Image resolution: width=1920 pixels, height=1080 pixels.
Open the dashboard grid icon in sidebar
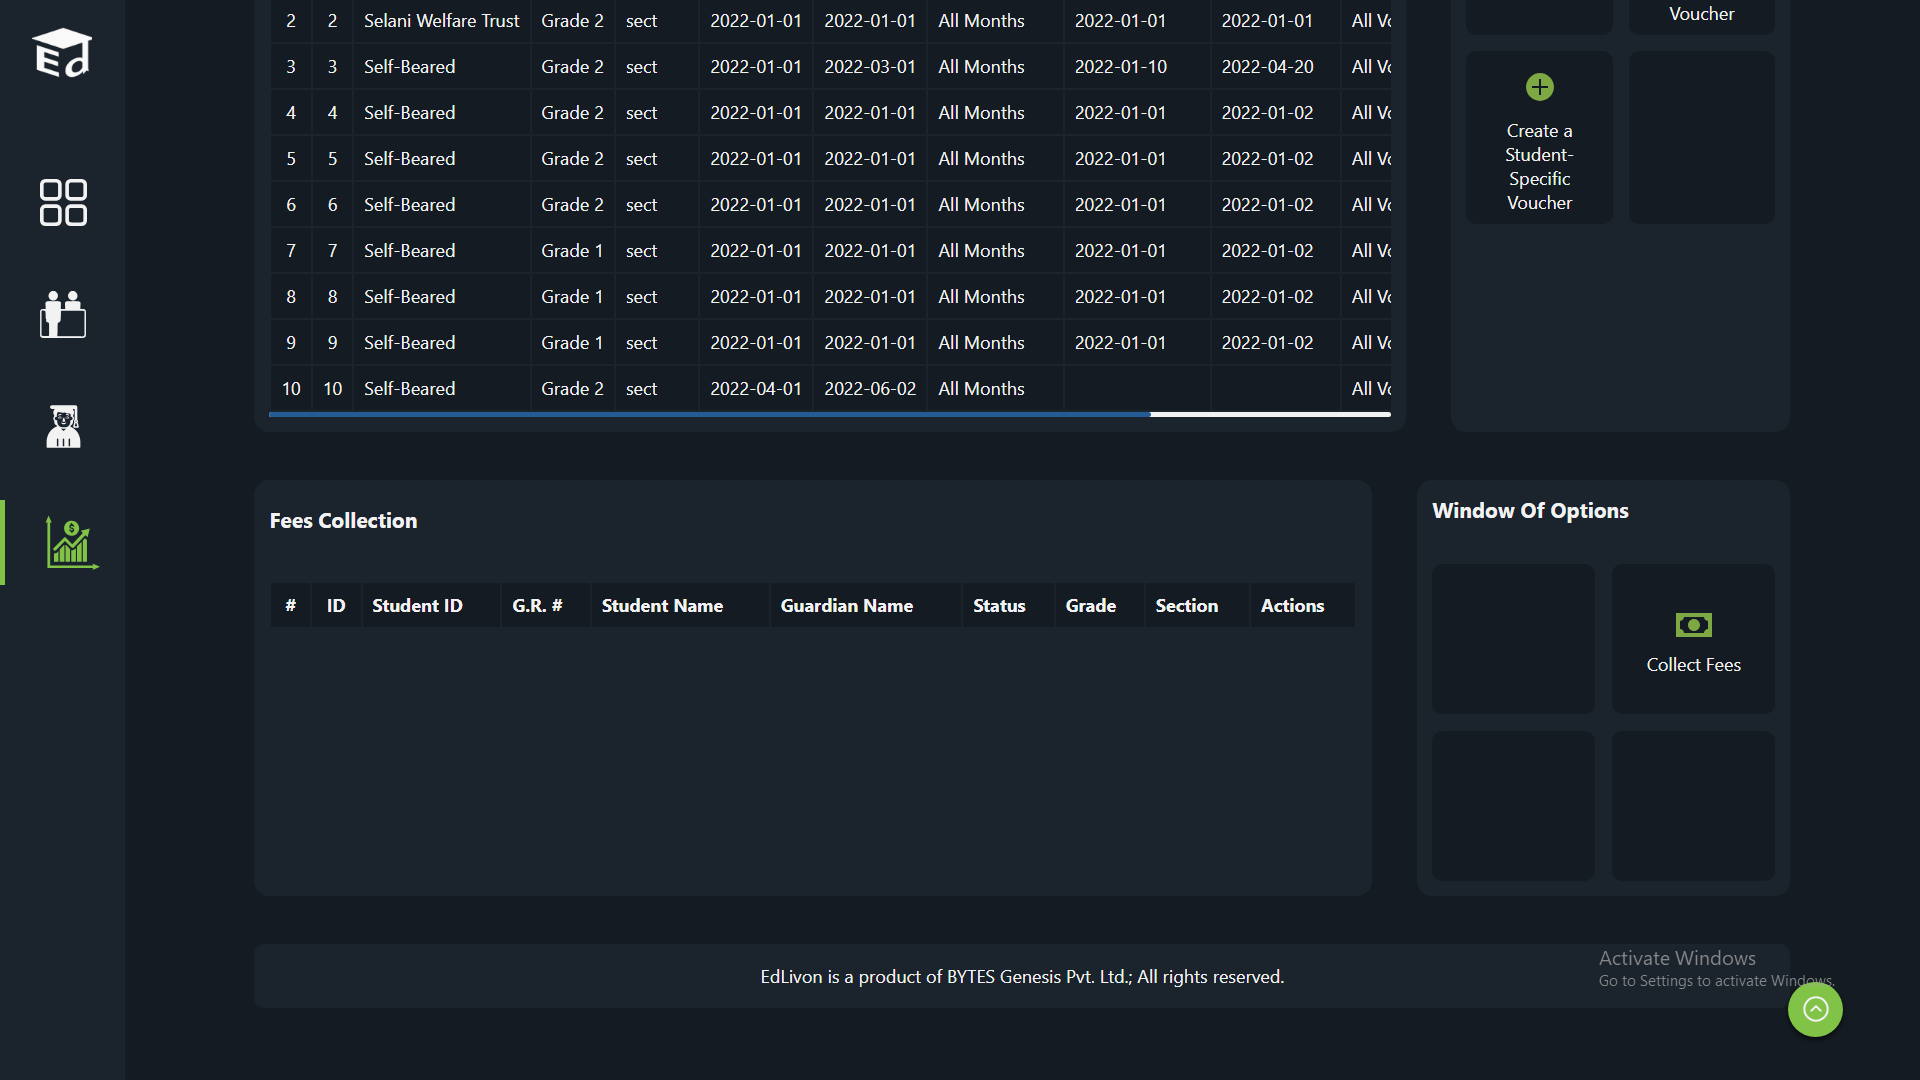62,203
